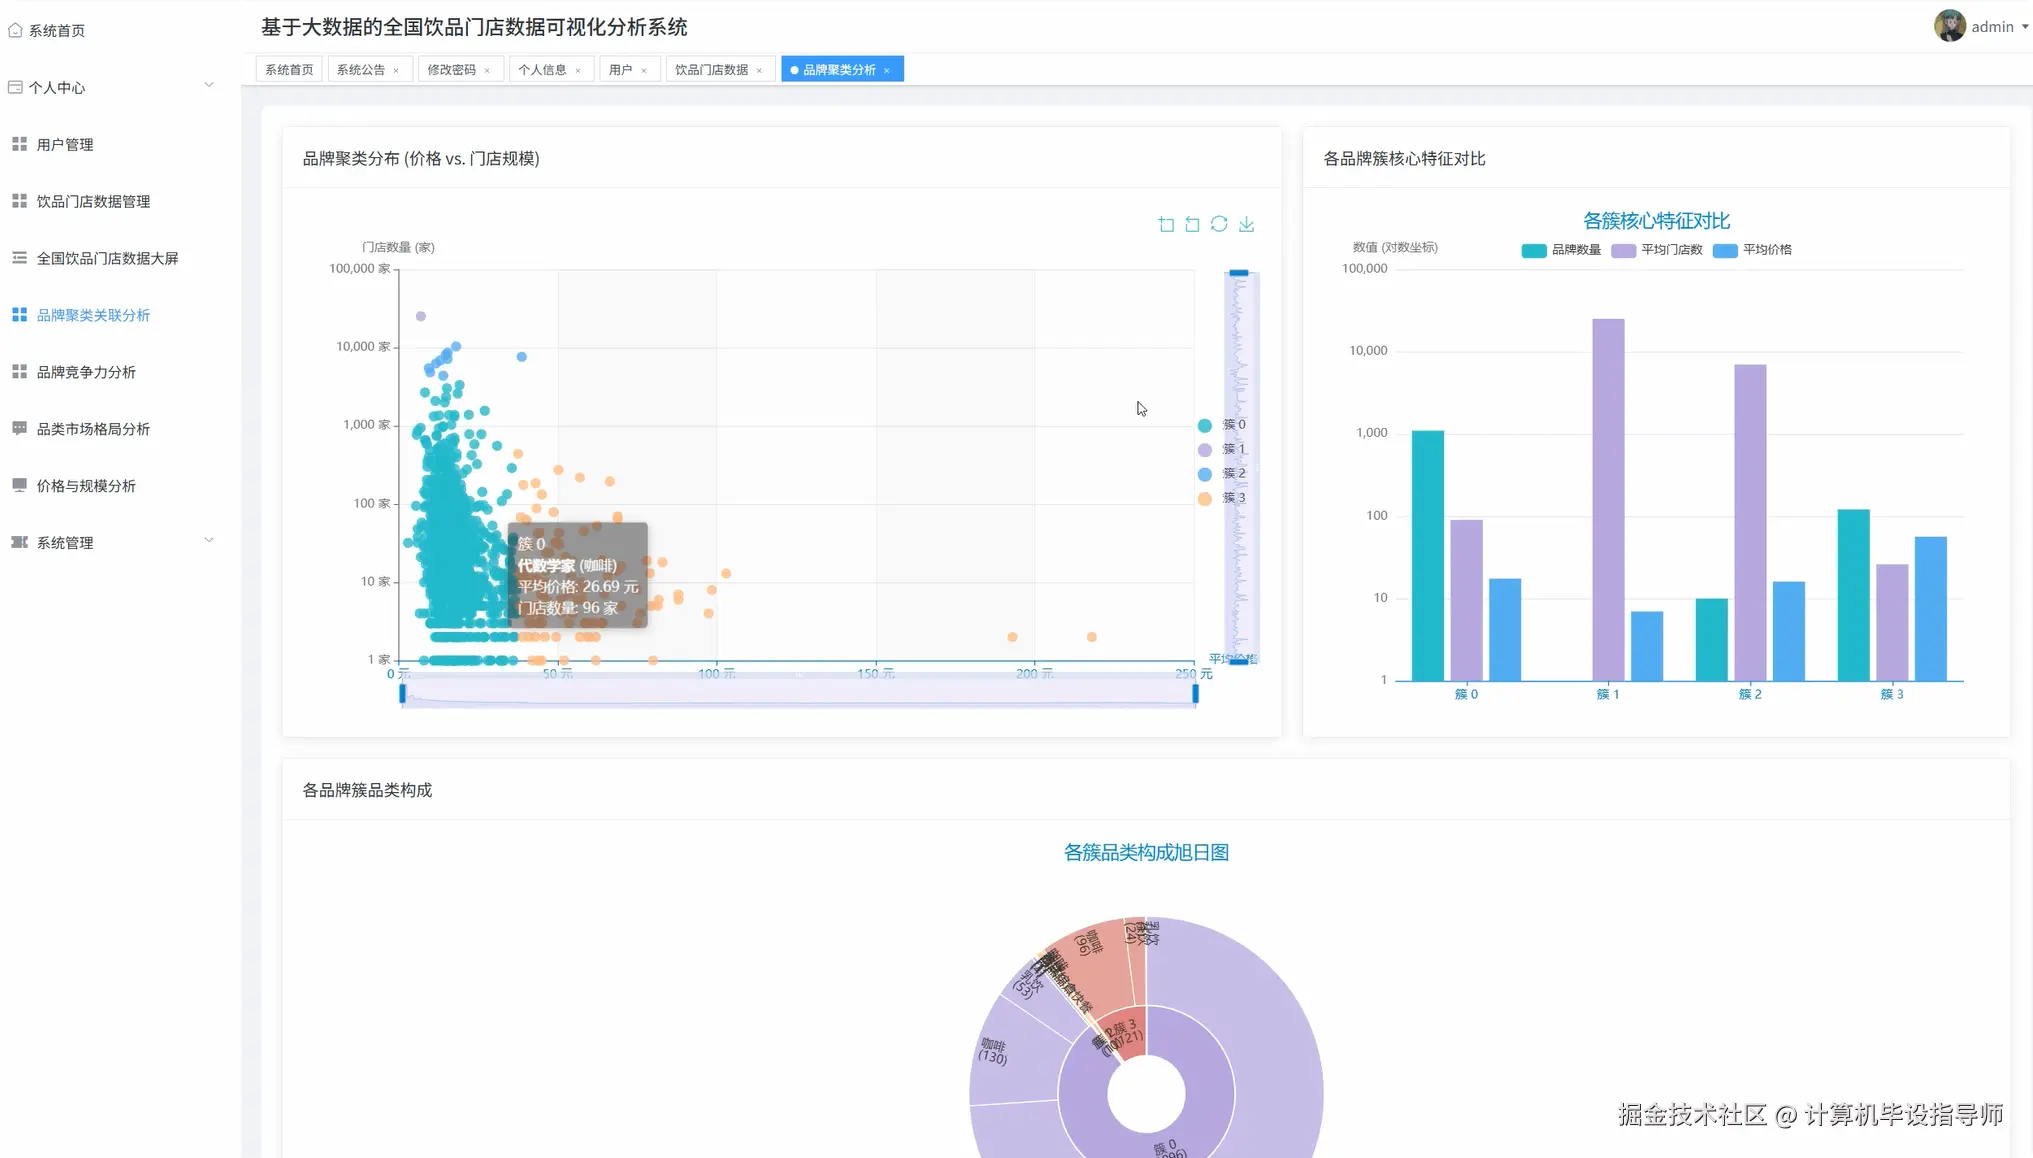Open 全国饮品门店数据大屏 page

tap(107, 258)
